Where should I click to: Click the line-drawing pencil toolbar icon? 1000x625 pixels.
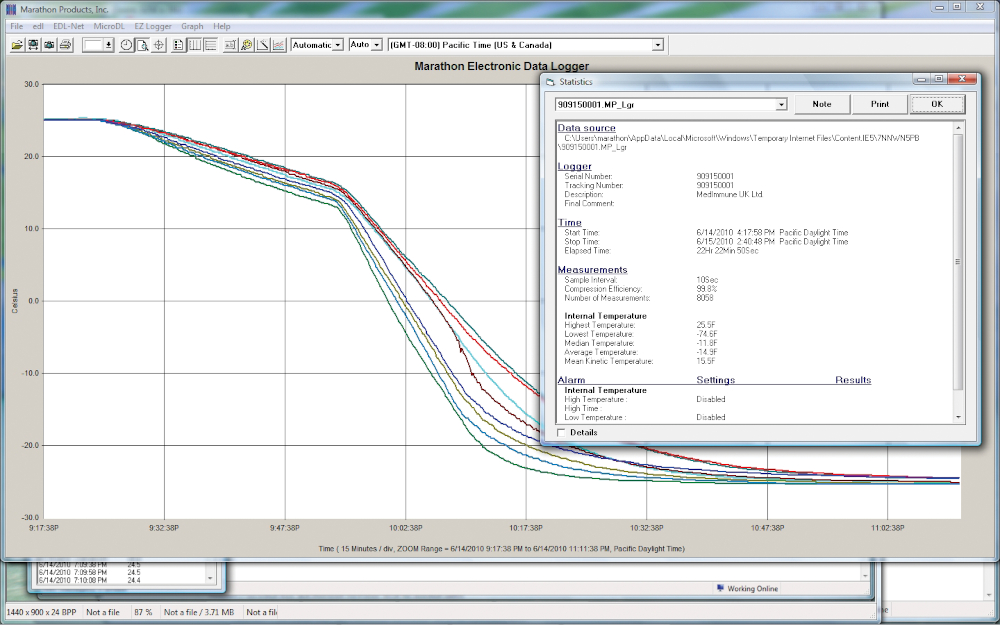point(263,45)
